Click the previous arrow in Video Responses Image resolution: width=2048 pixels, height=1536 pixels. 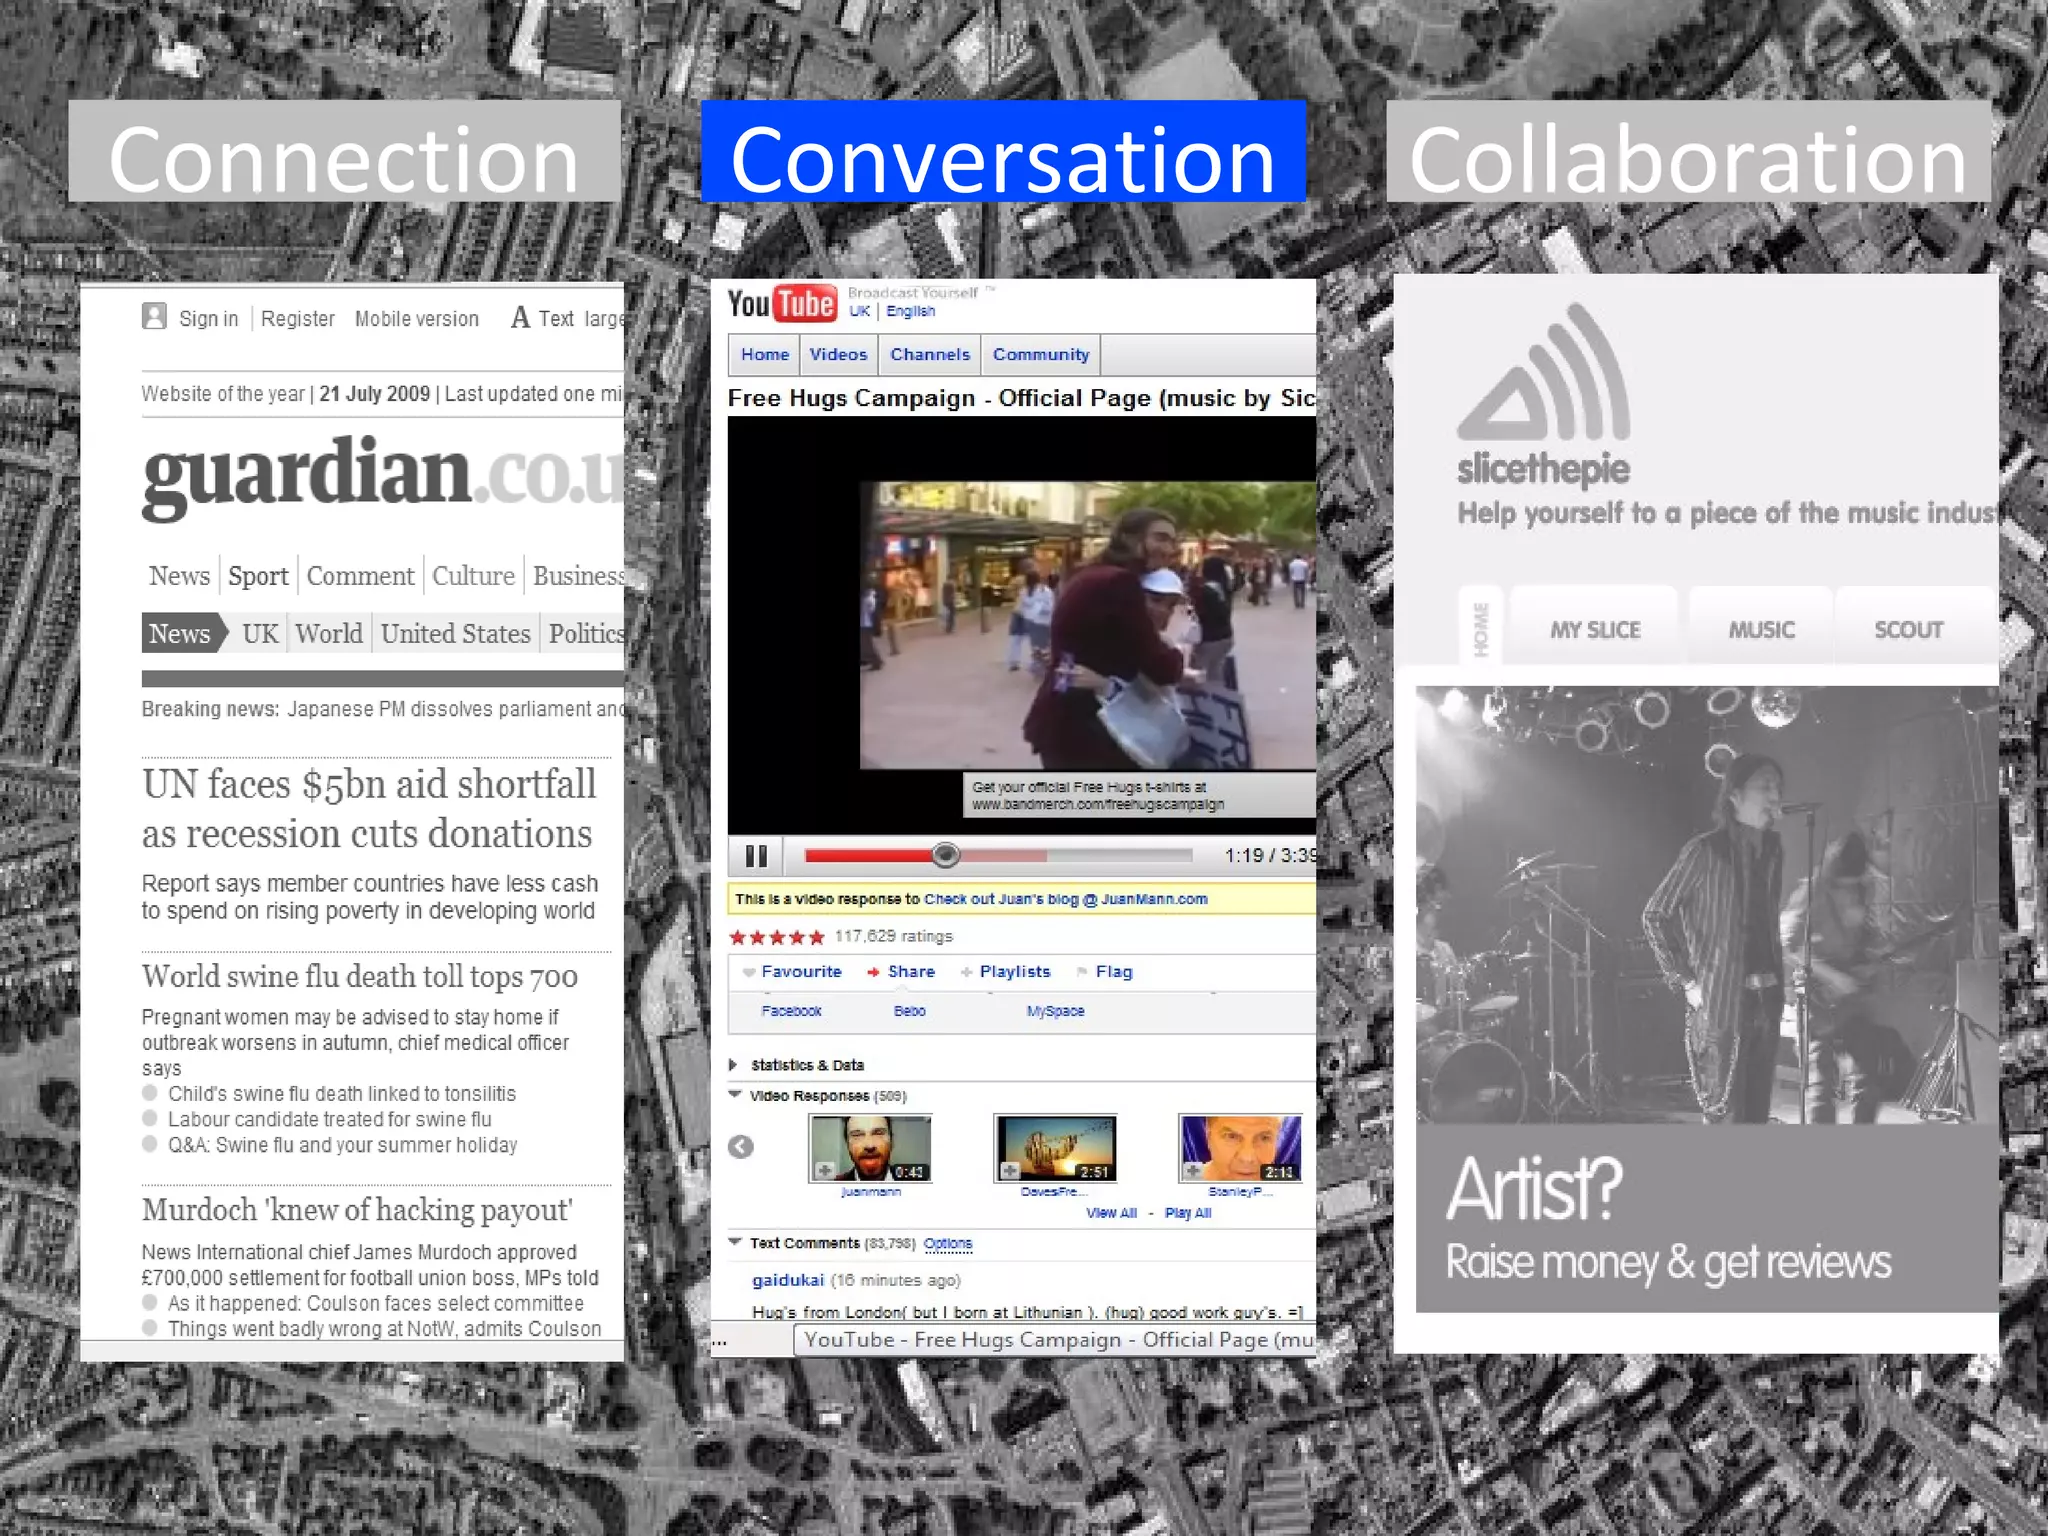pos(741,1147)
